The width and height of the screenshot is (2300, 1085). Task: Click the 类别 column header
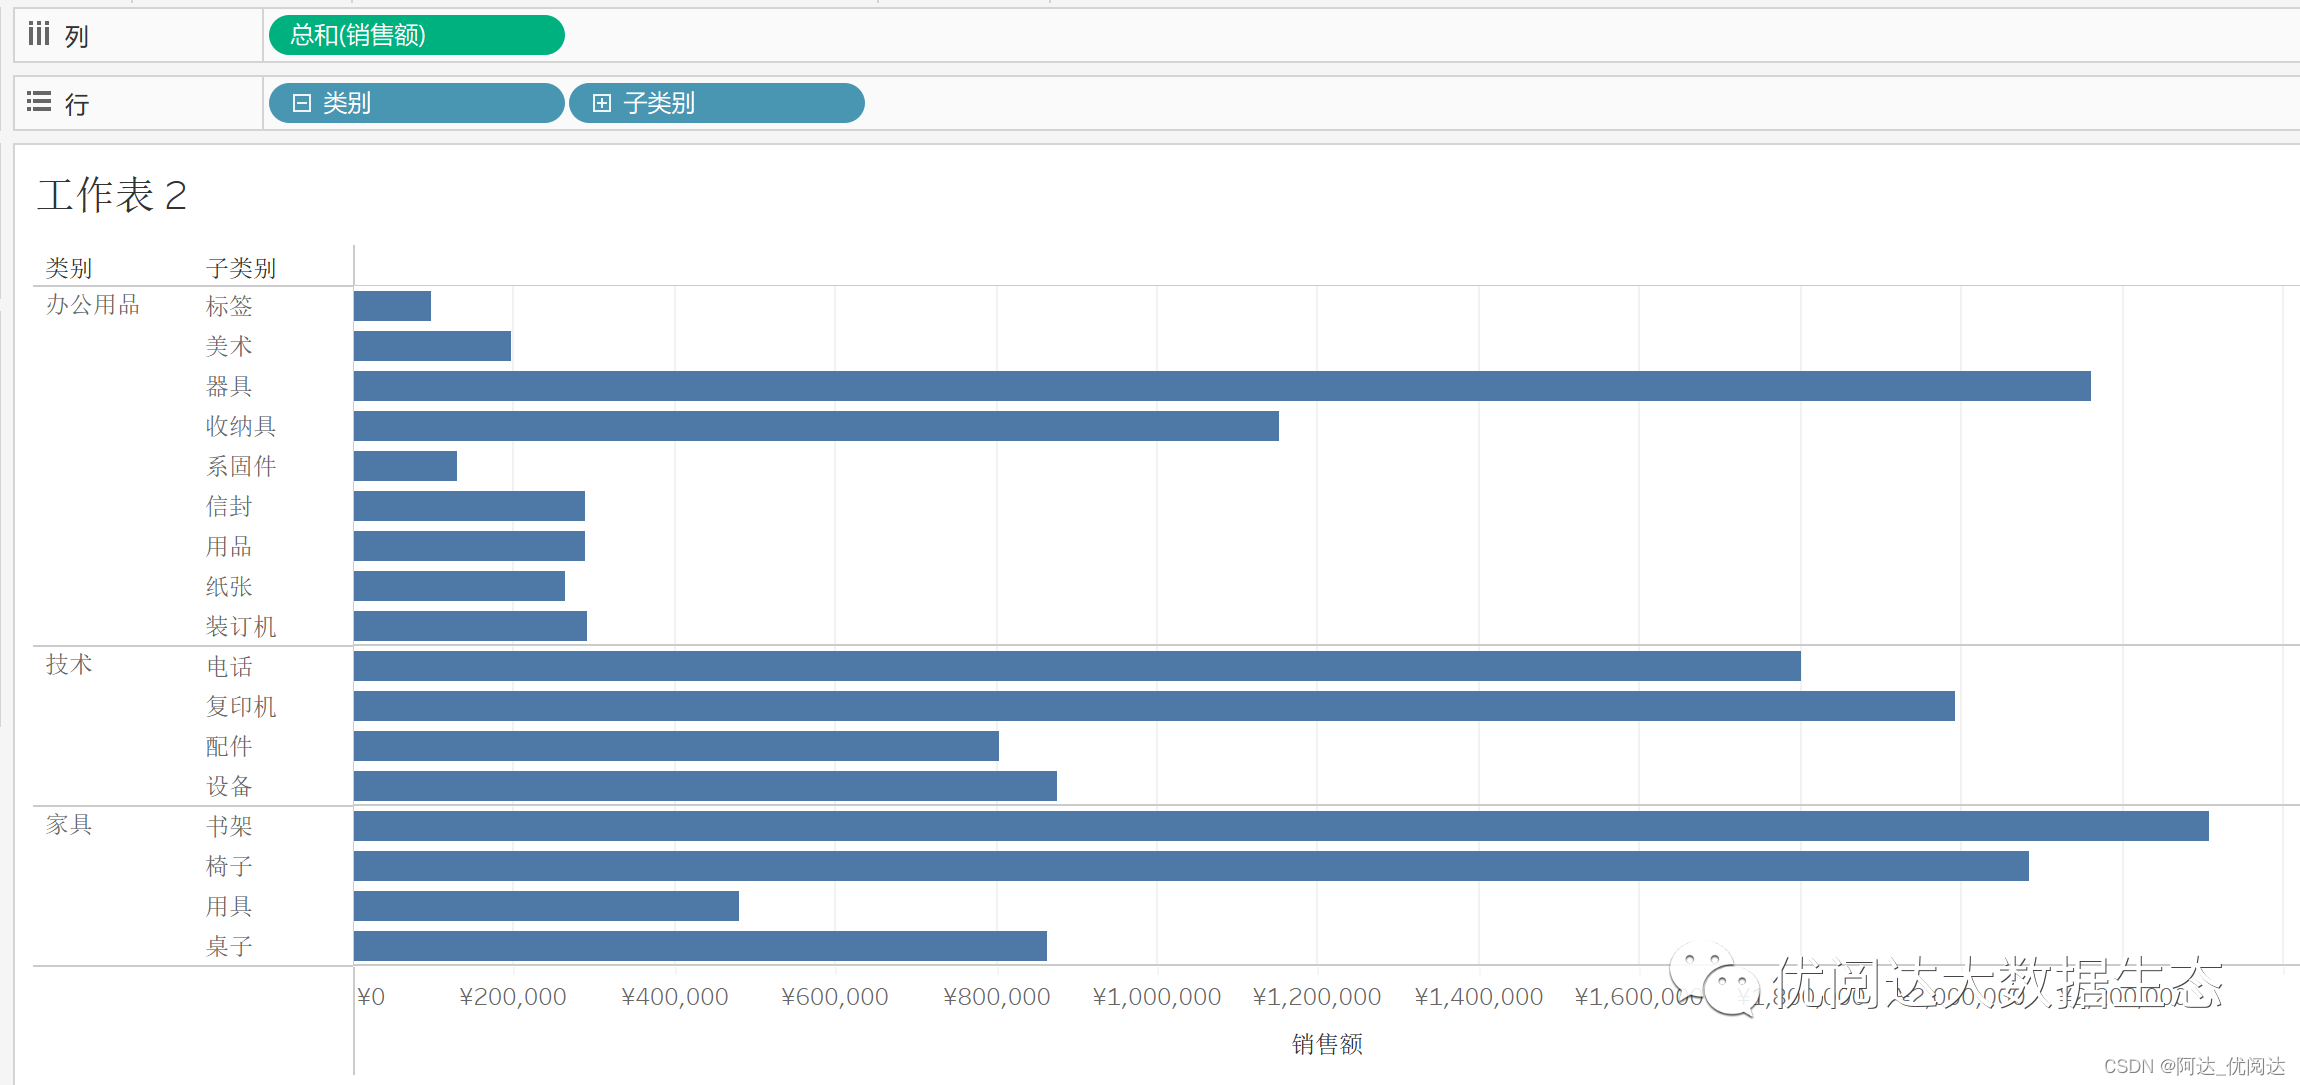(x=69, y=268)
